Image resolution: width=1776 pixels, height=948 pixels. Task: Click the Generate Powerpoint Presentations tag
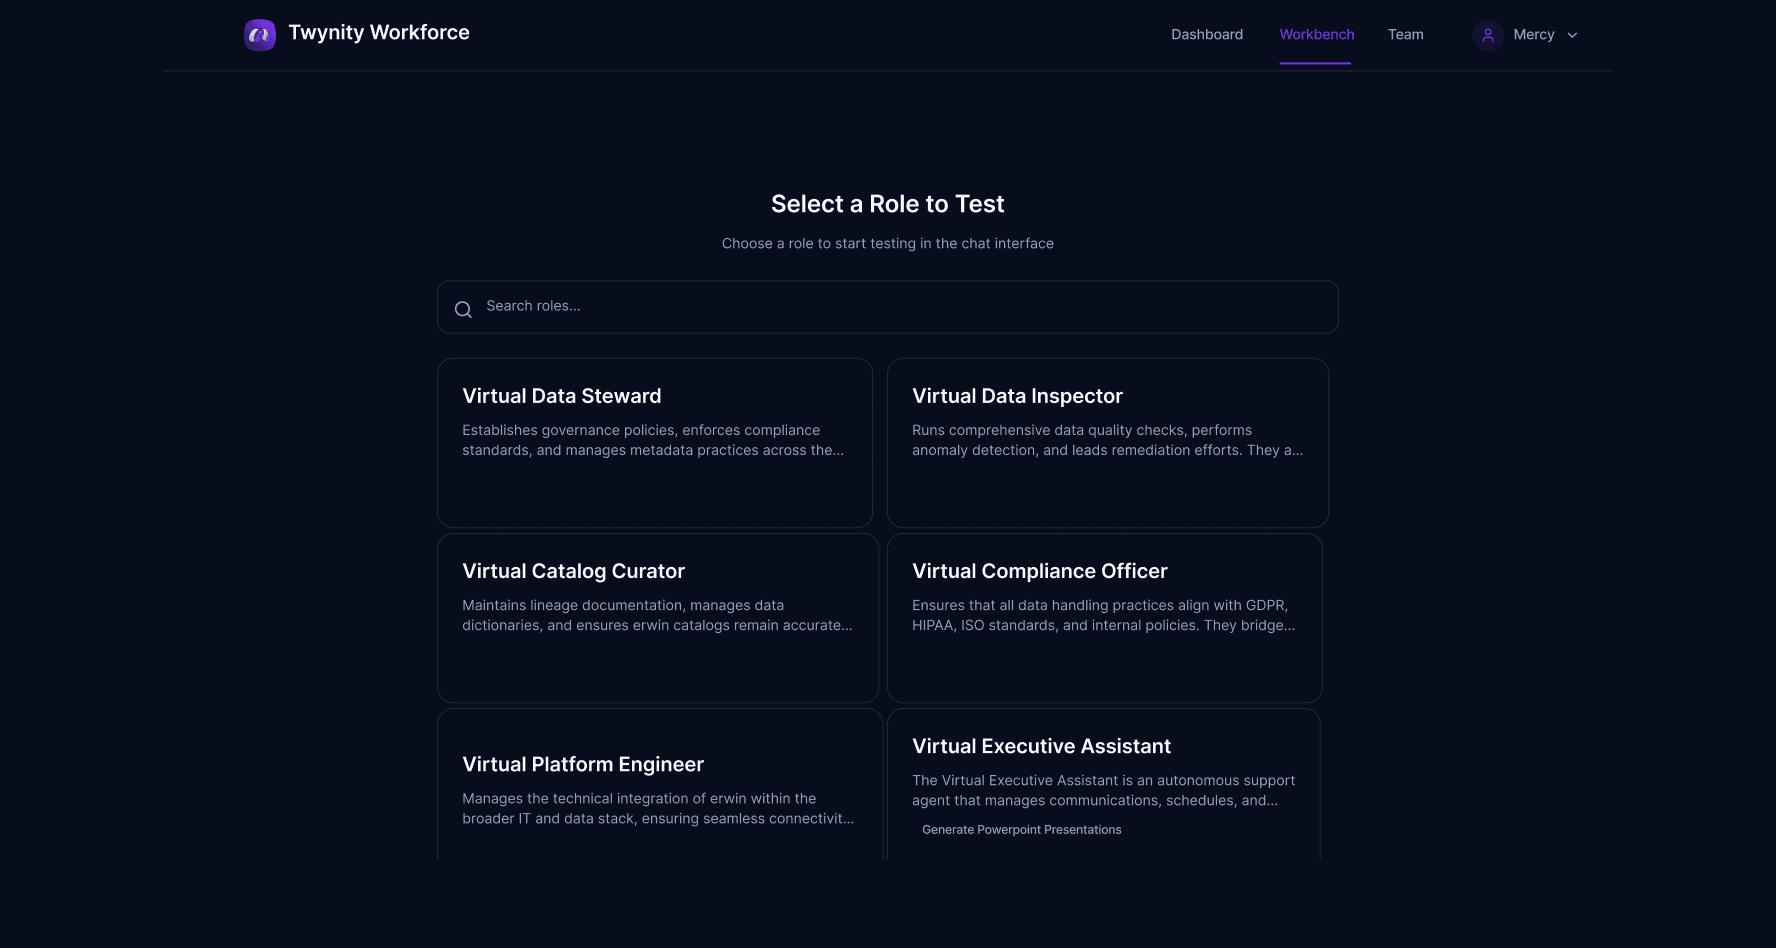[x=1021, y=830]
